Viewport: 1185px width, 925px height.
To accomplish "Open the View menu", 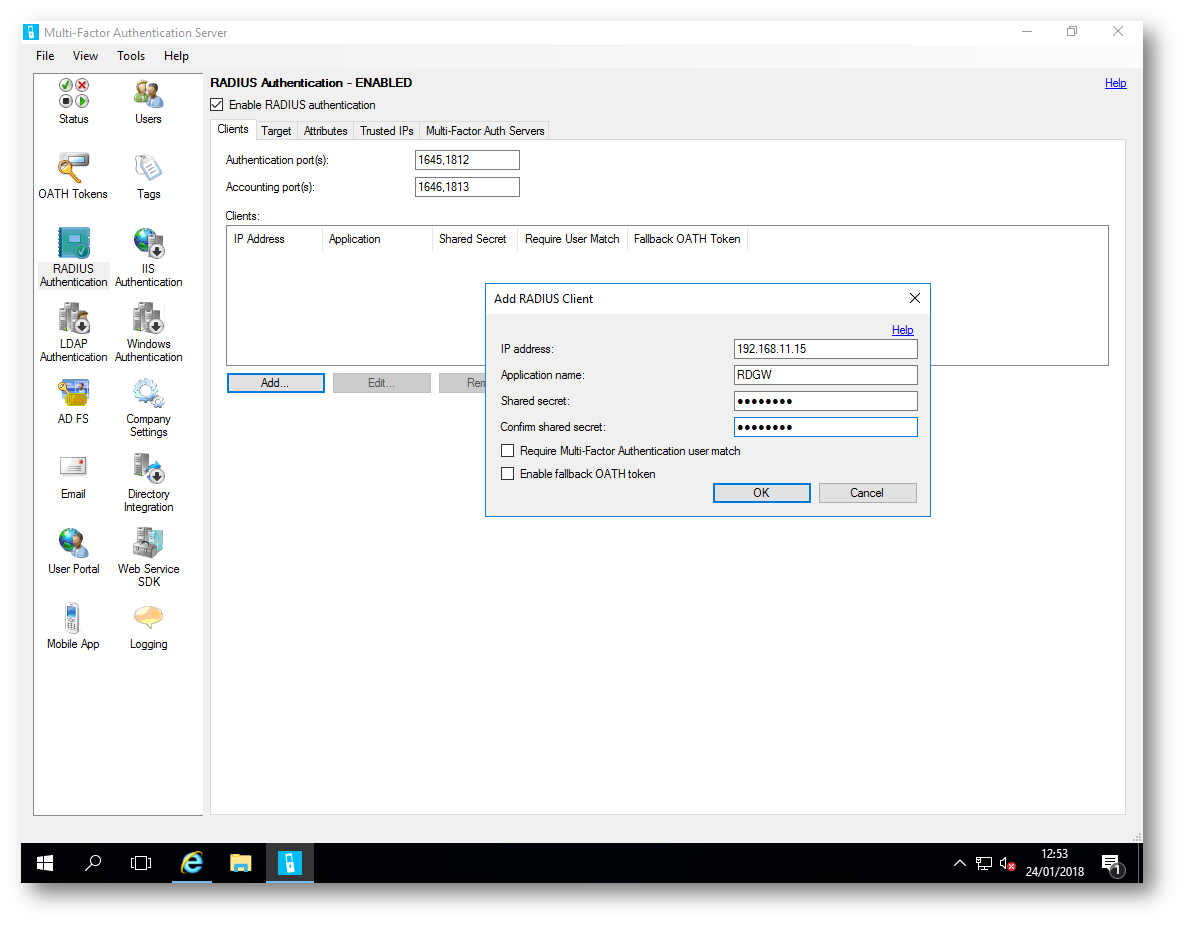I will pyautogui.click(x=85, y=56).
